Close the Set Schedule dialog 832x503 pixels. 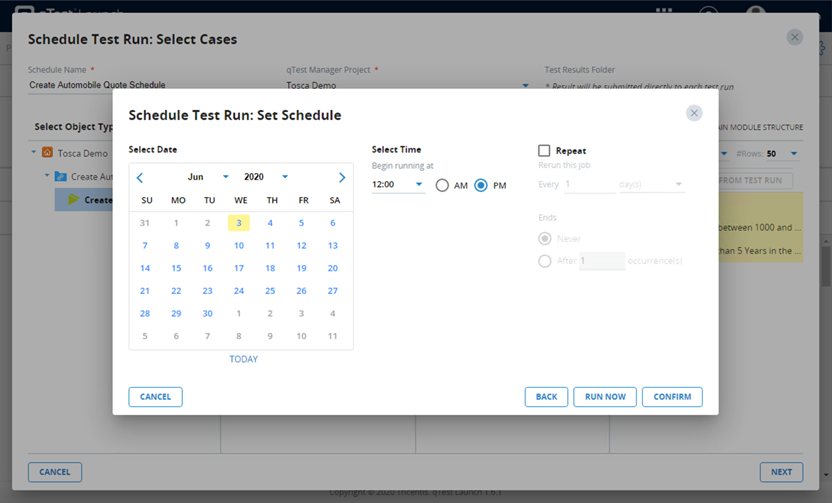pos(694,113)
